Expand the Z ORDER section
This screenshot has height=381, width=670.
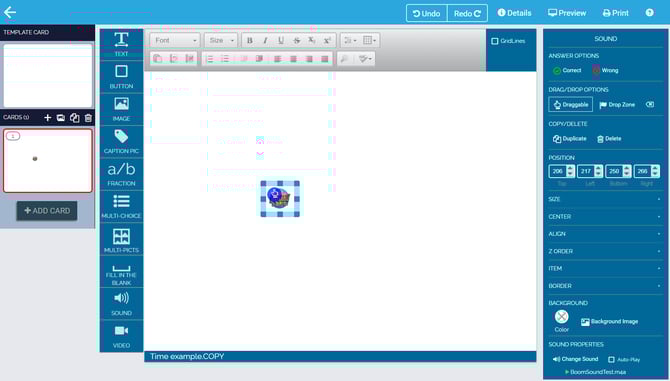605,251
